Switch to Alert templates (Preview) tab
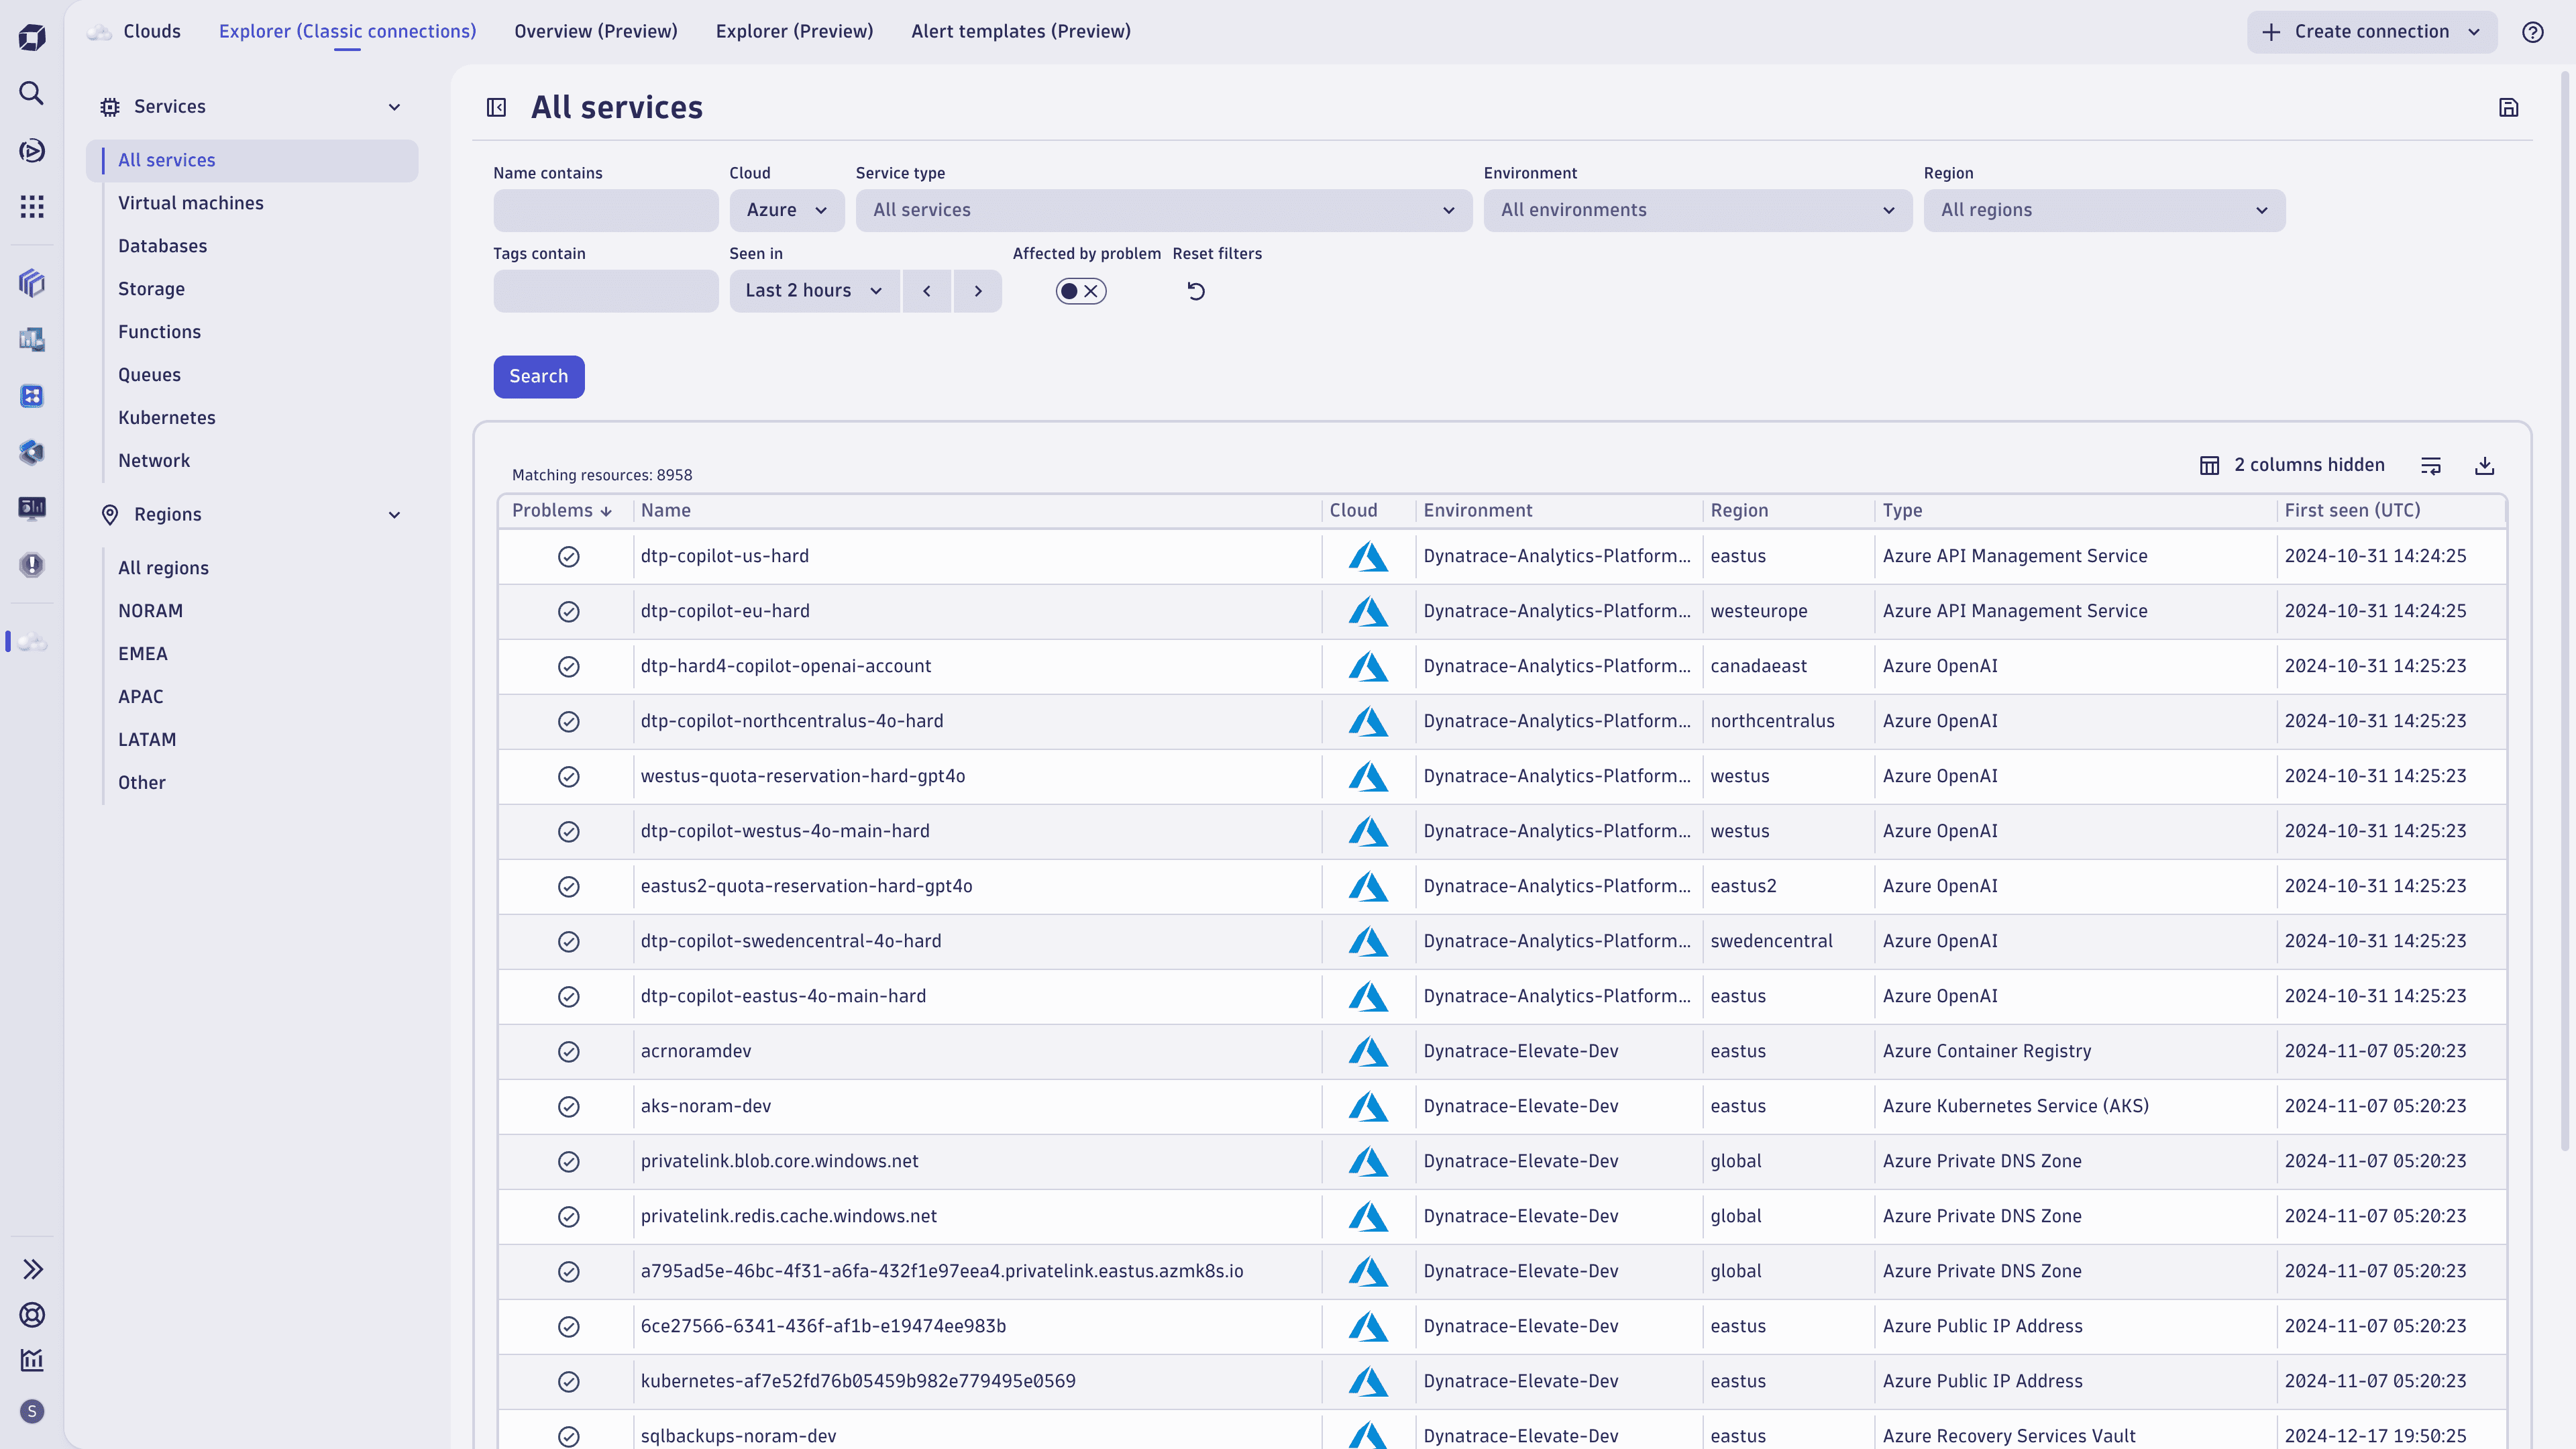The height and width of the screenshot is (1449, 2576). pos(1021,32)
